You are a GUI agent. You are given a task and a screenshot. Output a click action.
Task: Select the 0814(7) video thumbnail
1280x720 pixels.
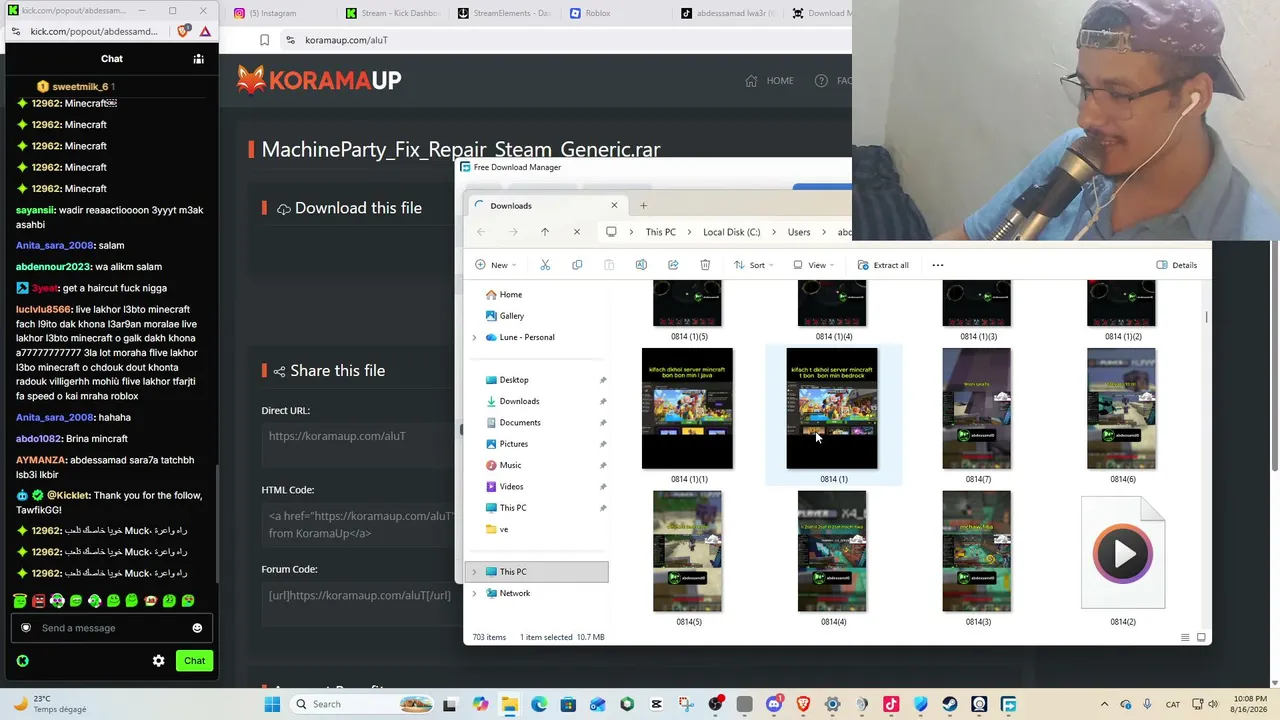click(x=977, y=408)
